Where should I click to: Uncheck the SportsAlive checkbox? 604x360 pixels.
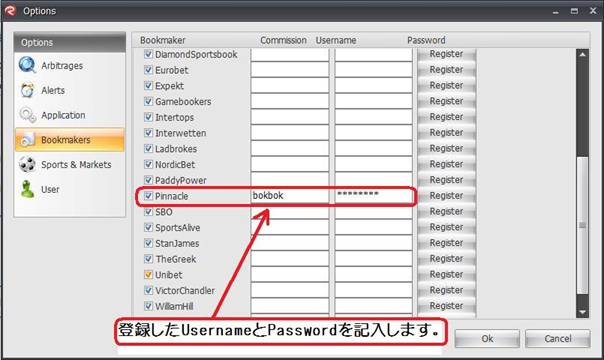coord(148,228)
